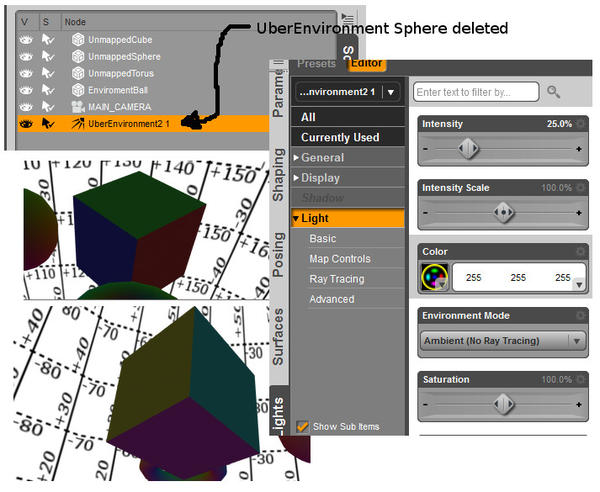Click the UnmappedCube object cube icon
Screen dimensions: 600x492
click(78, 39)
